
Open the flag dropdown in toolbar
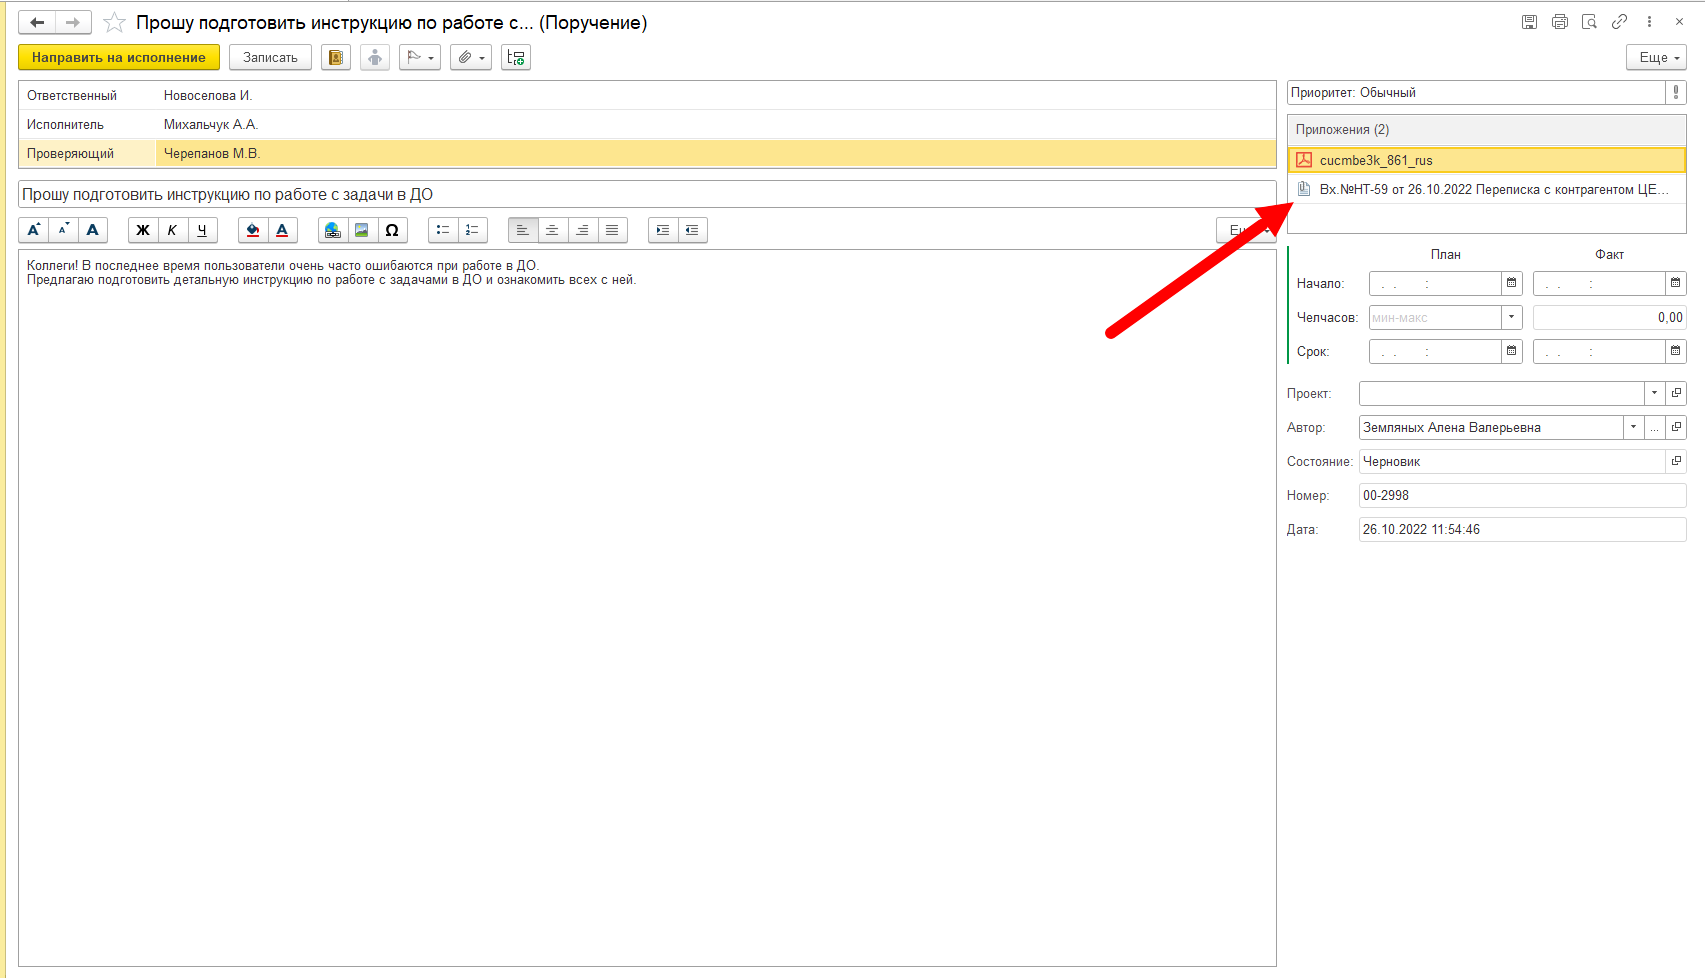(x=420, y=58)
